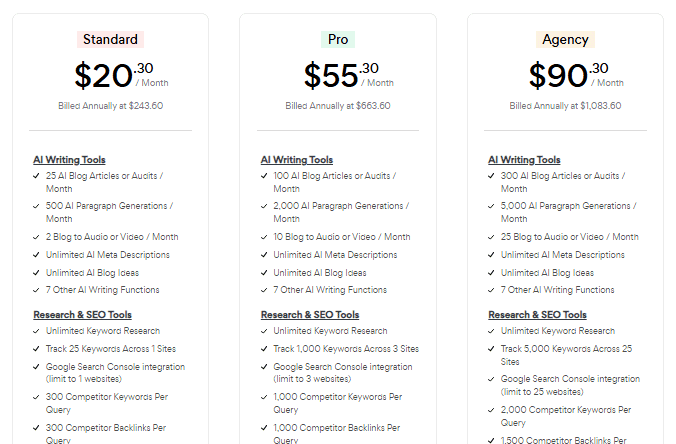Click checkmark next to 10 Blog to Audio
Image resolution: width=676 pixels, height=444 pixels.
tap(264, 237)
